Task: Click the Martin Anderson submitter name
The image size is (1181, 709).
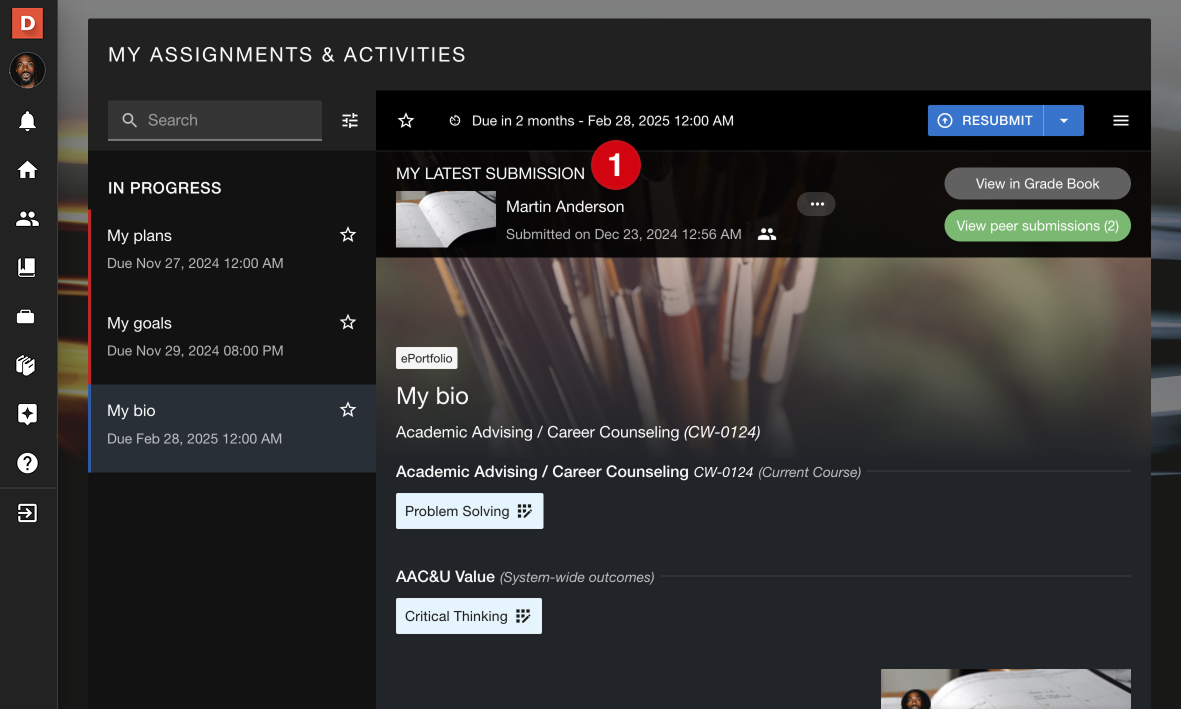Action: coord(565,206)
